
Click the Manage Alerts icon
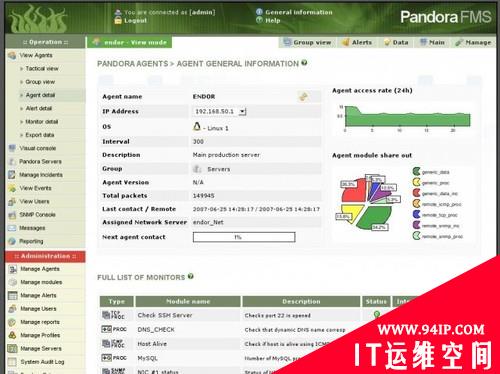(13, 296)
